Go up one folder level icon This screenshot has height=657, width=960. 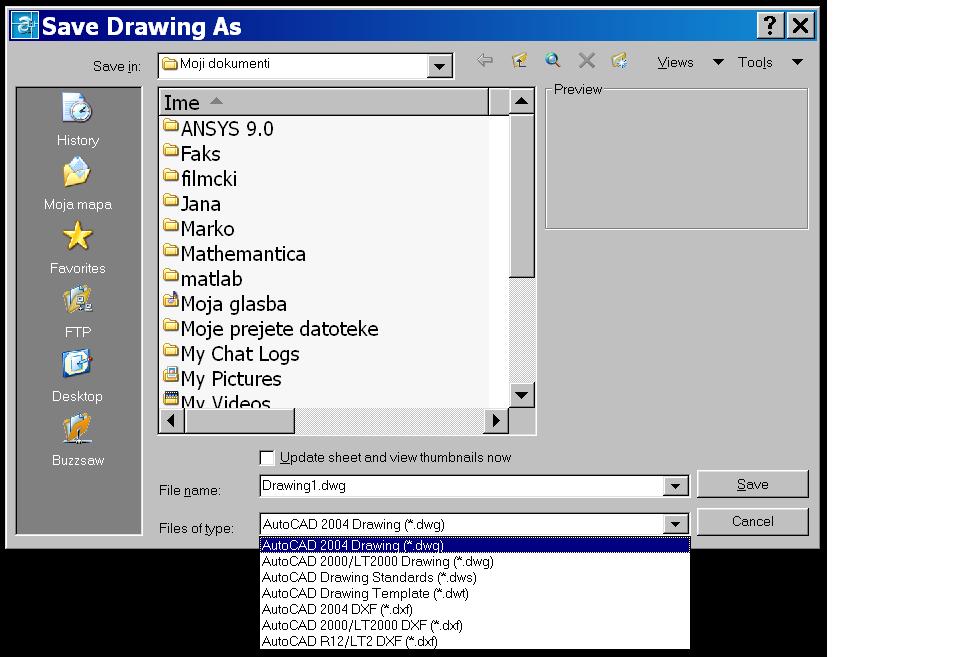coord(520,60)
